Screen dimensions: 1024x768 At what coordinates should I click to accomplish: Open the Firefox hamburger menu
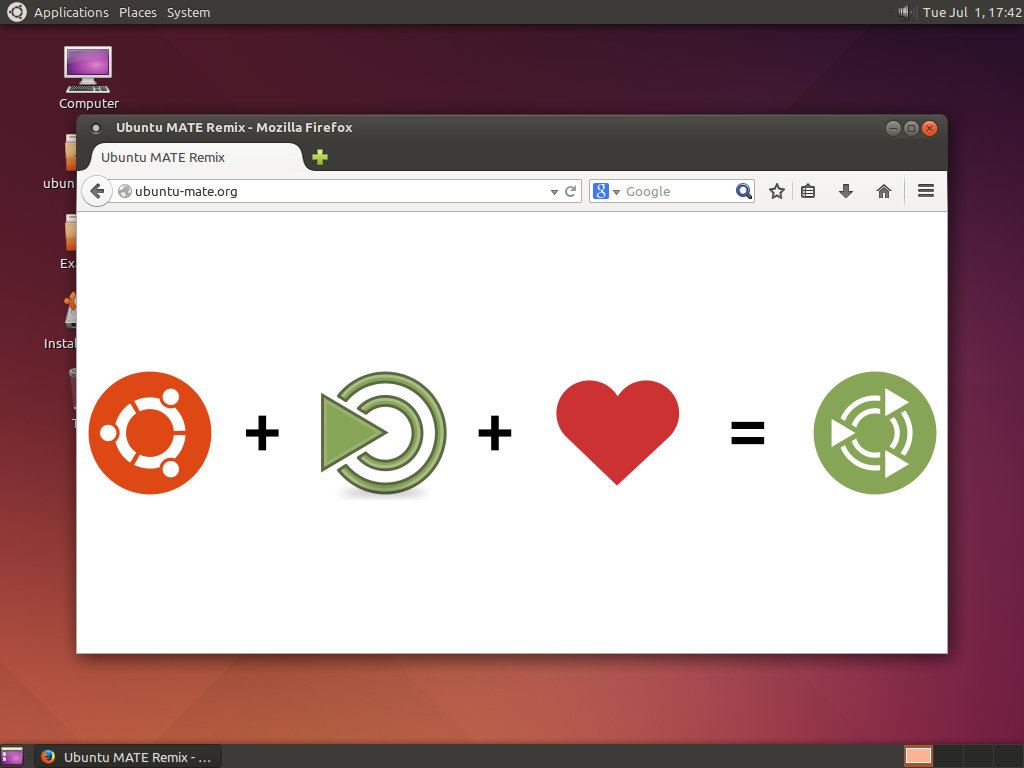[925, 191]
